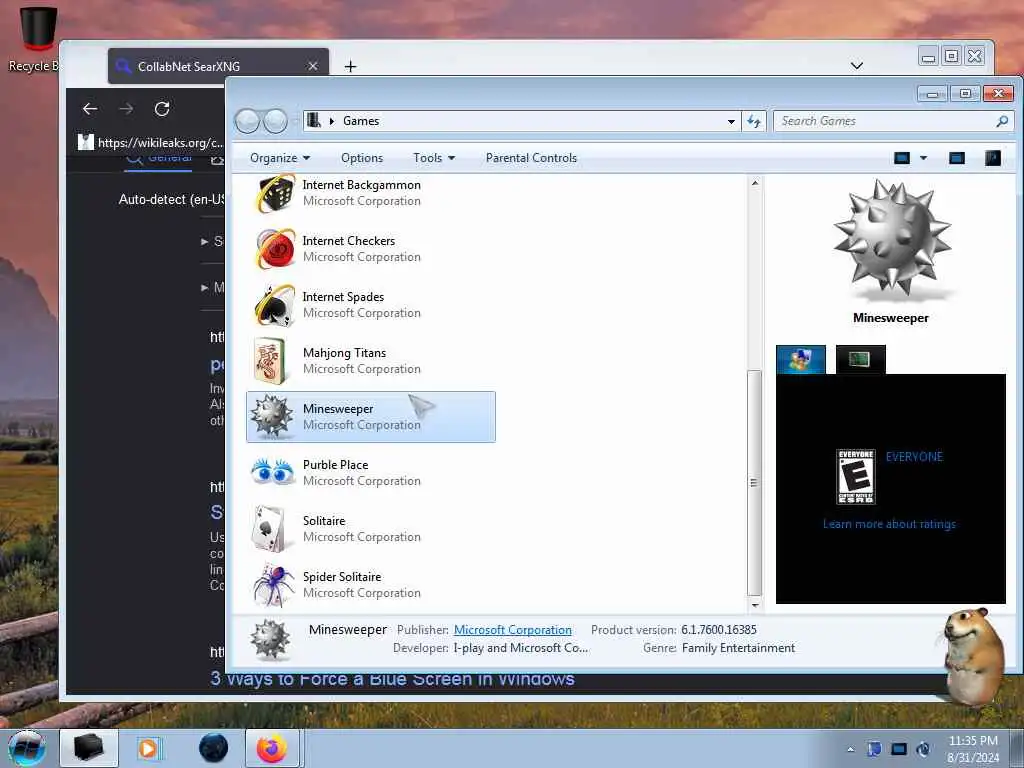Image resolution: width=1024 pixels, height=768 pixels.
Task: Reload the page in the browser window
Action: pyautogui.click(x=162, y=109)
